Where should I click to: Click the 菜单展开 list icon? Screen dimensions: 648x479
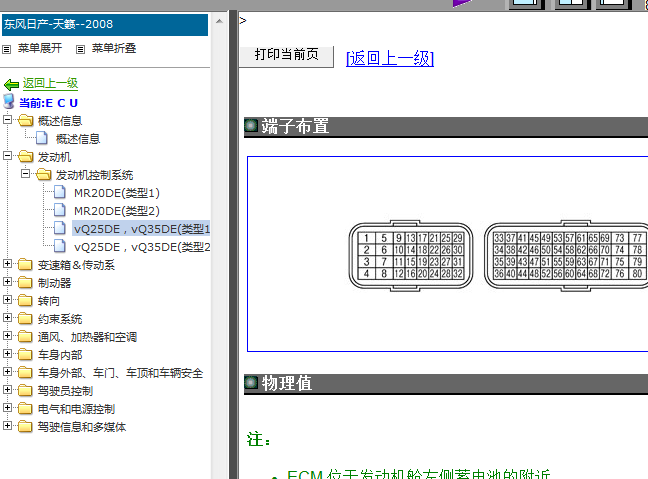point(7,50)
